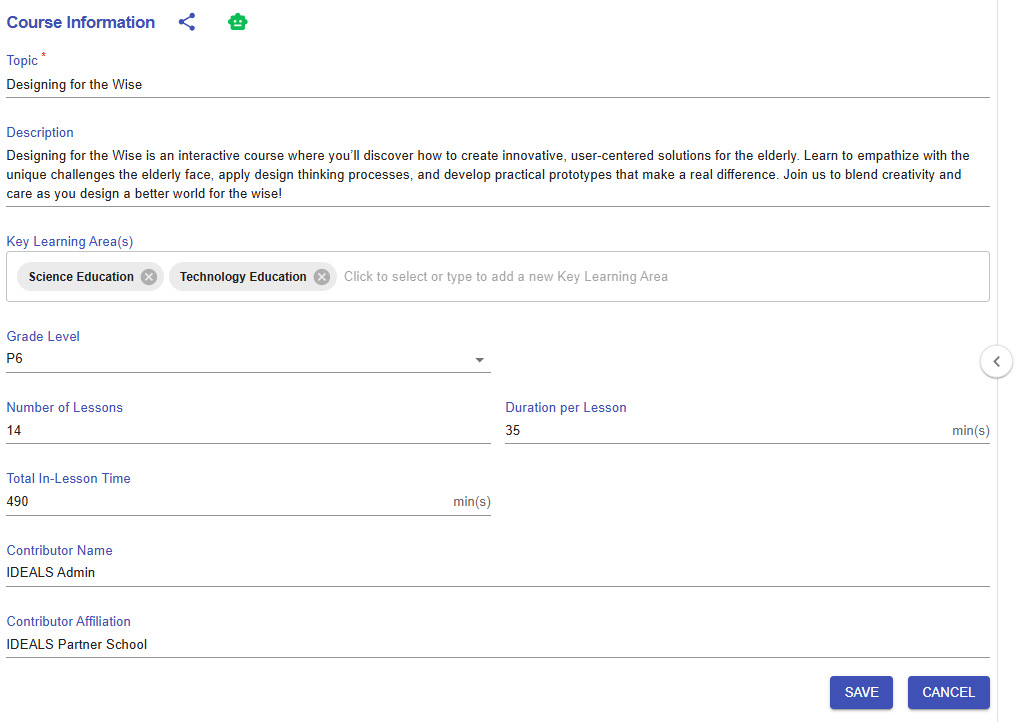Click the Course Information heading
1020x722 pixels.
point(81,22)
